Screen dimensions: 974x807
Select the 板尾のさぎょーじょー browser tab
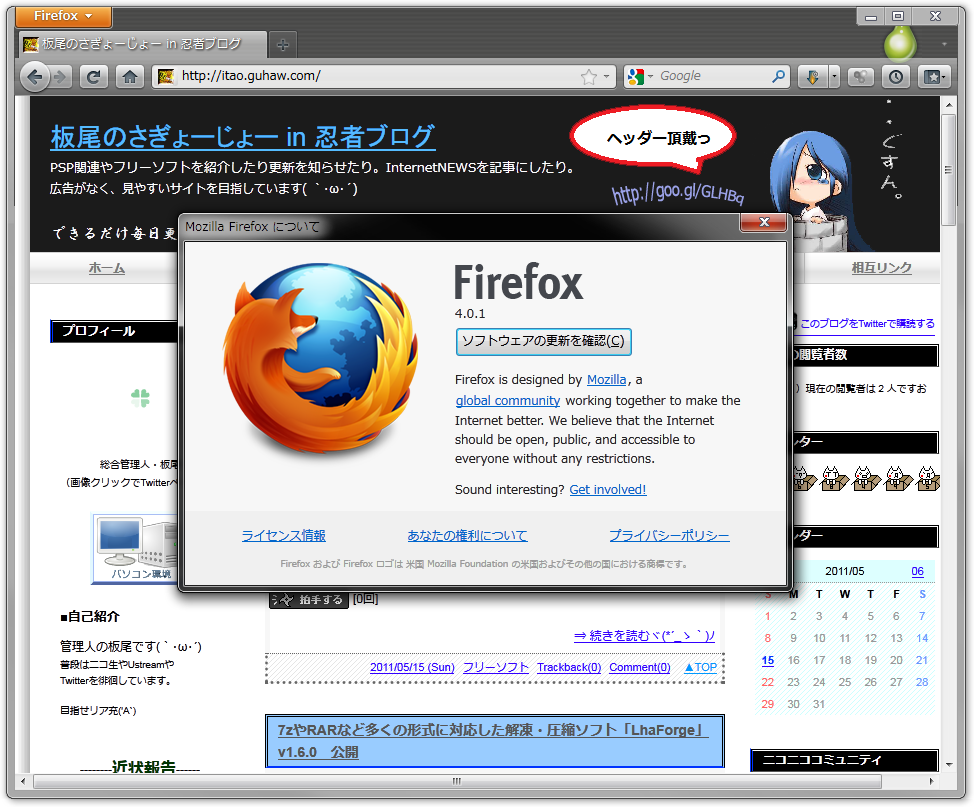point(143,44)
